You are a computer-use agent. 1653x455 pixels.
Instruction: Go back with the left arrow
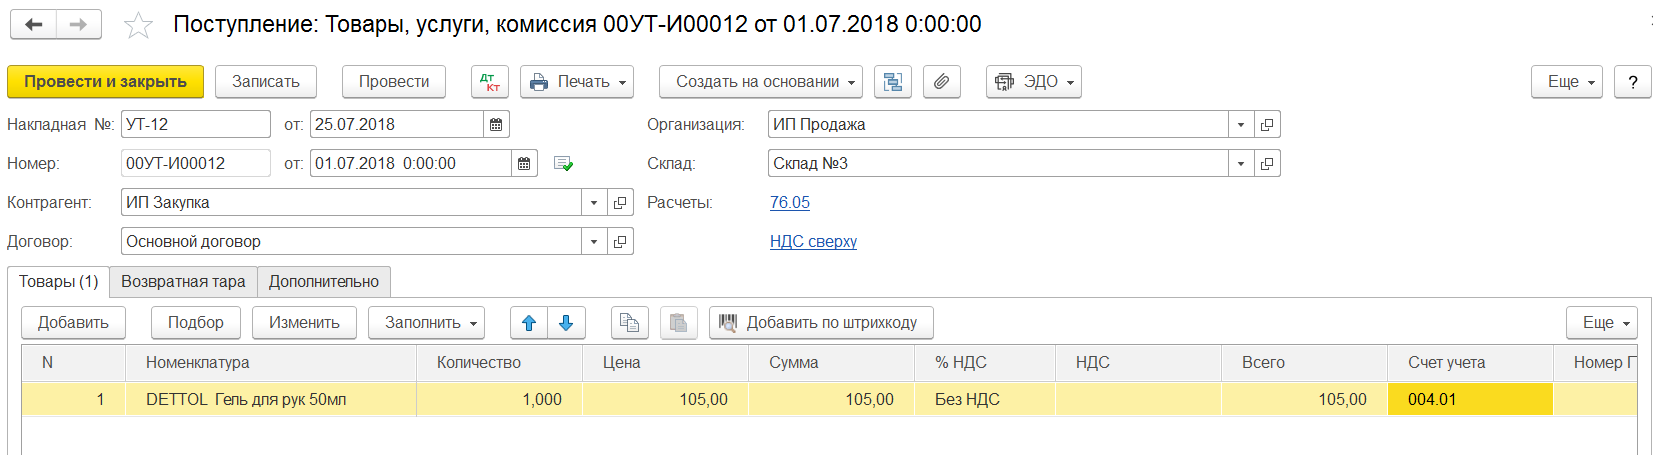tap(34, 25)
